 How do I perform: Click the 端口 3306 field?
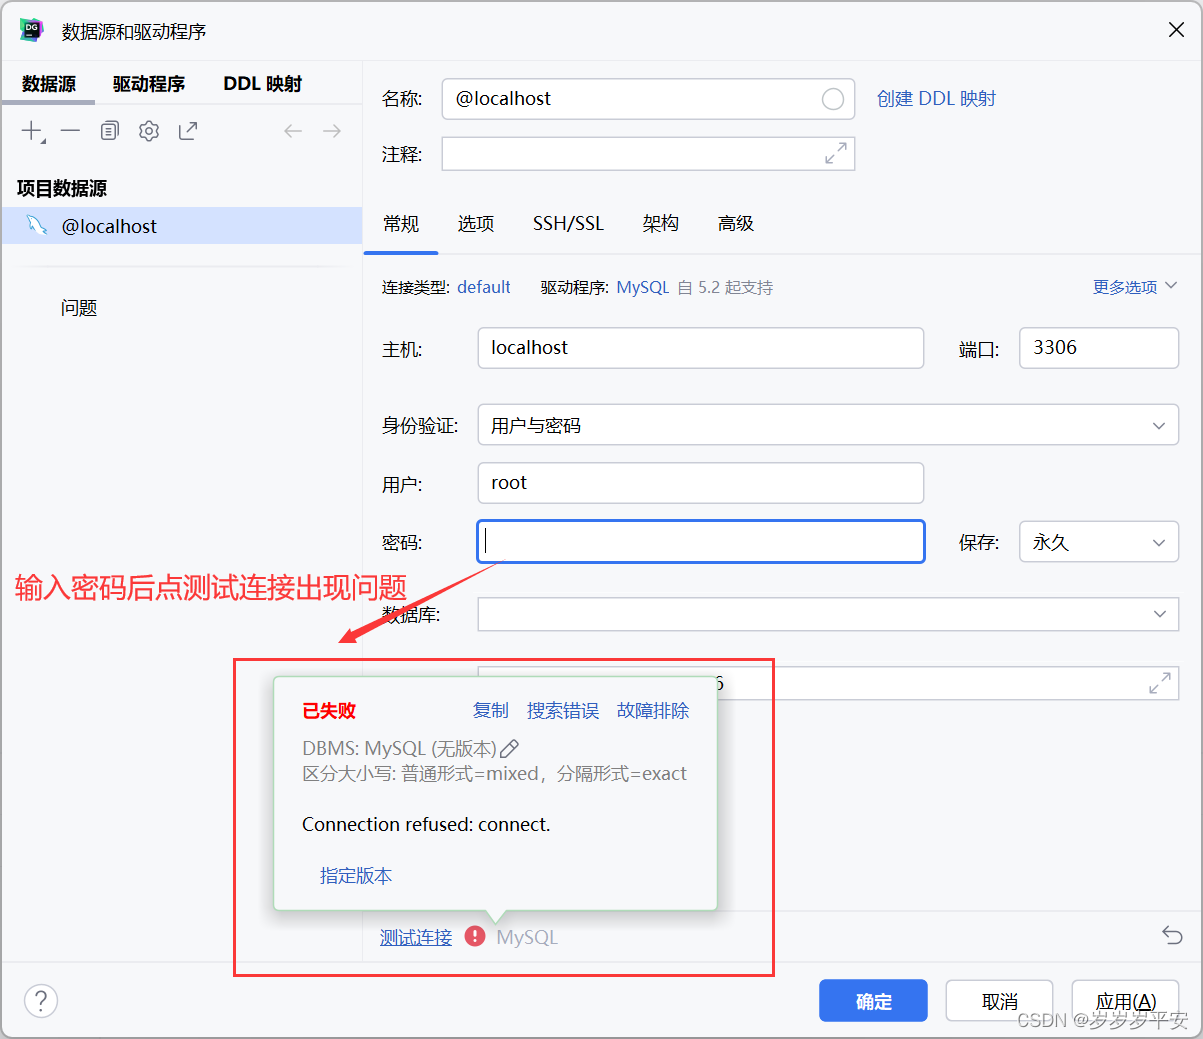coord(1099,348)
